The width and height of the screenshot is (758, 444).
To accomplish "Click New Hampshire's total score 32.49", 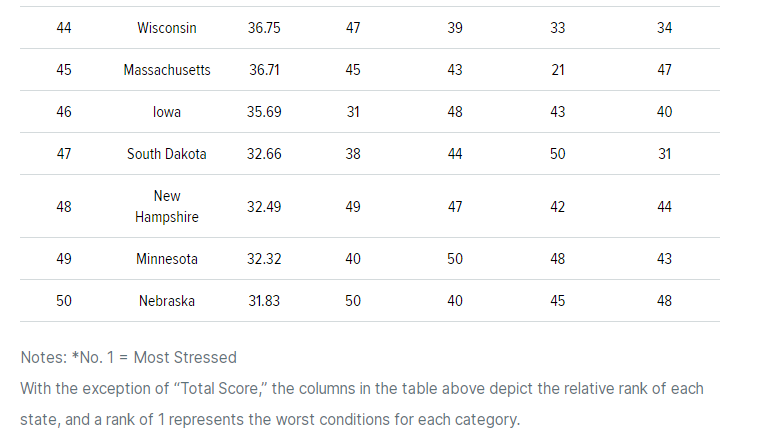I will click(x=264, y=206).
